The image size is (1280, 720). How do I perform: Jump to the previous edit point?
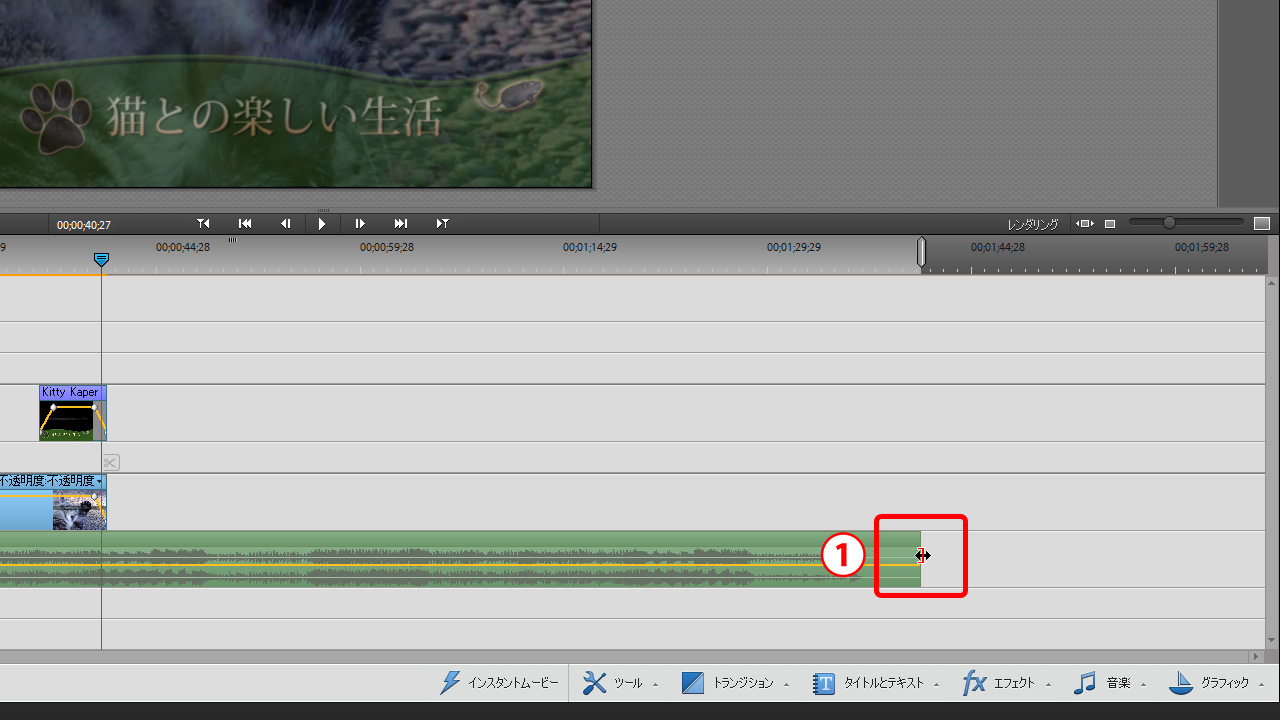245,224
